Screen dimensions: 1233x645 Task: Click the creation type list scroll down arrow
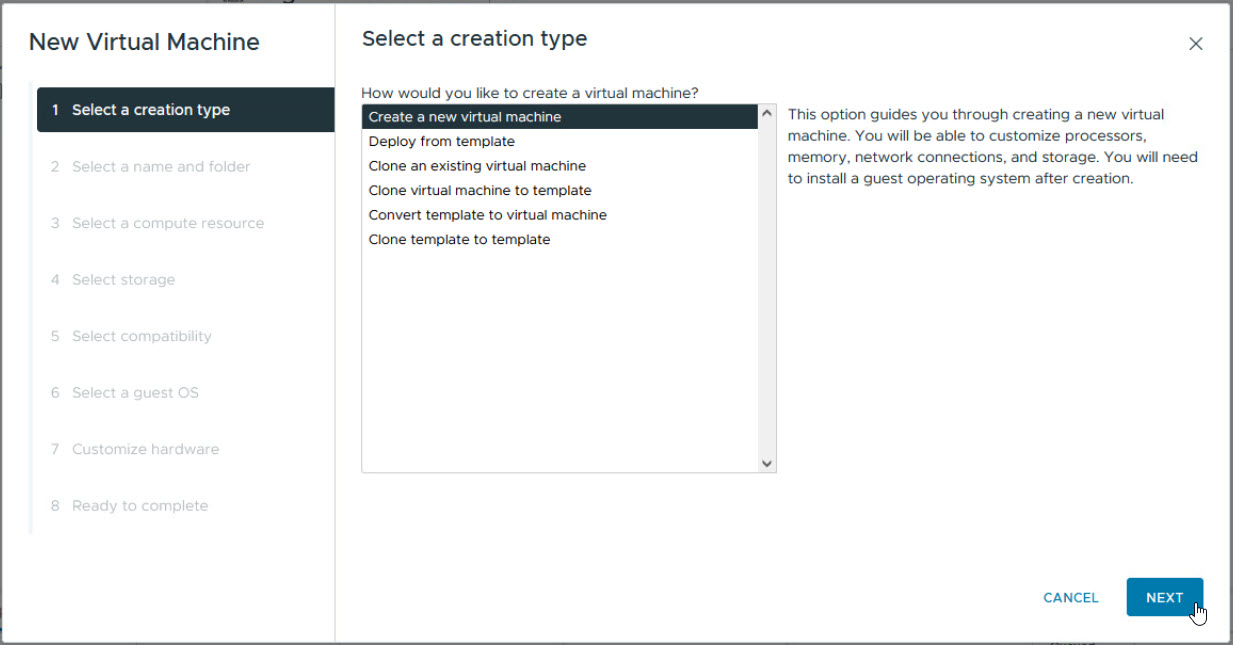[x=767, y=463]
